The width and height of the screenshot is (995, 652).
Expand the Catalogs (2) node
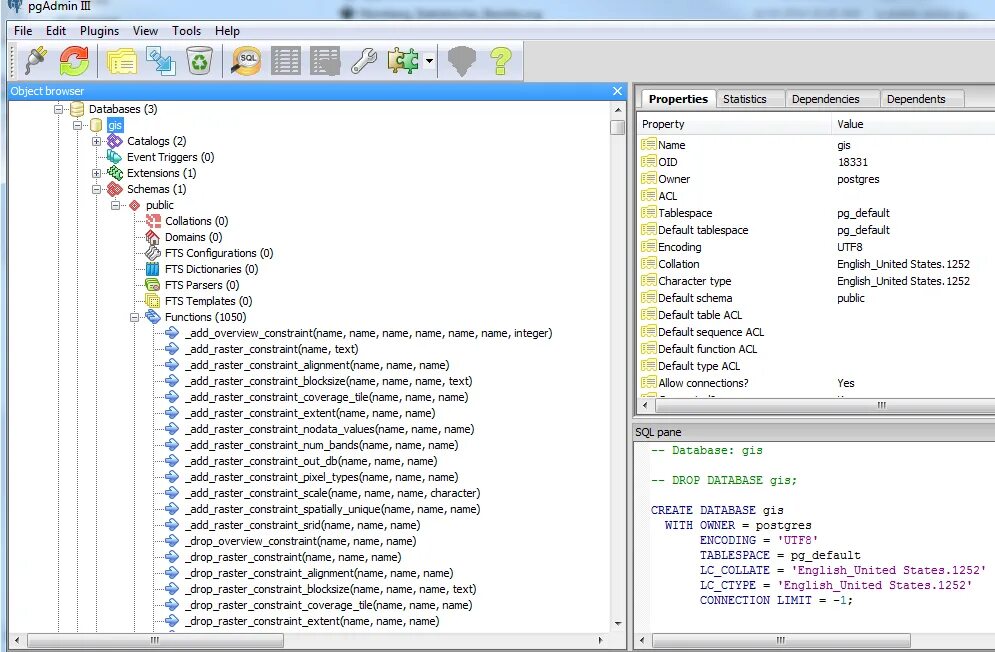96,141
